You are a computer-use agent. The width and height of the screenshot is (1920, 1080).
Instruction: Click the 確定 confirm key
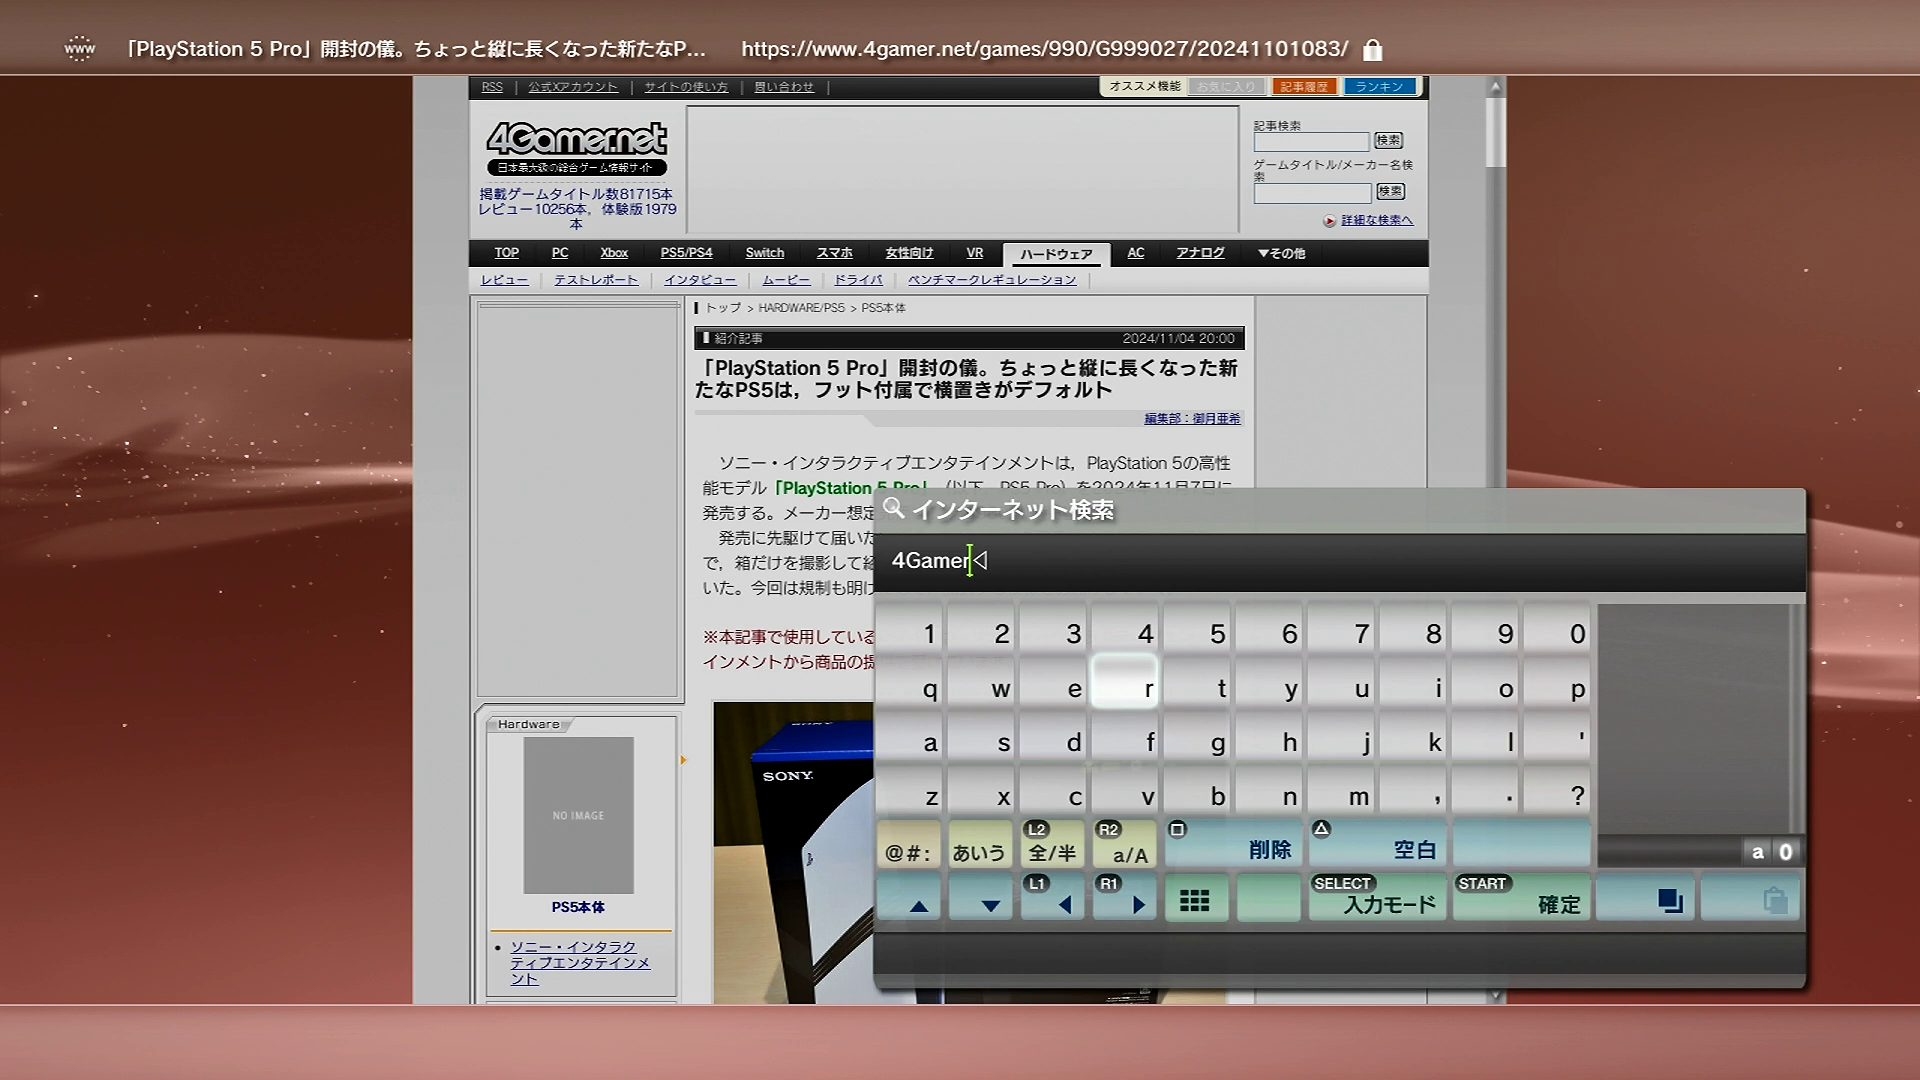[1521, 897]
